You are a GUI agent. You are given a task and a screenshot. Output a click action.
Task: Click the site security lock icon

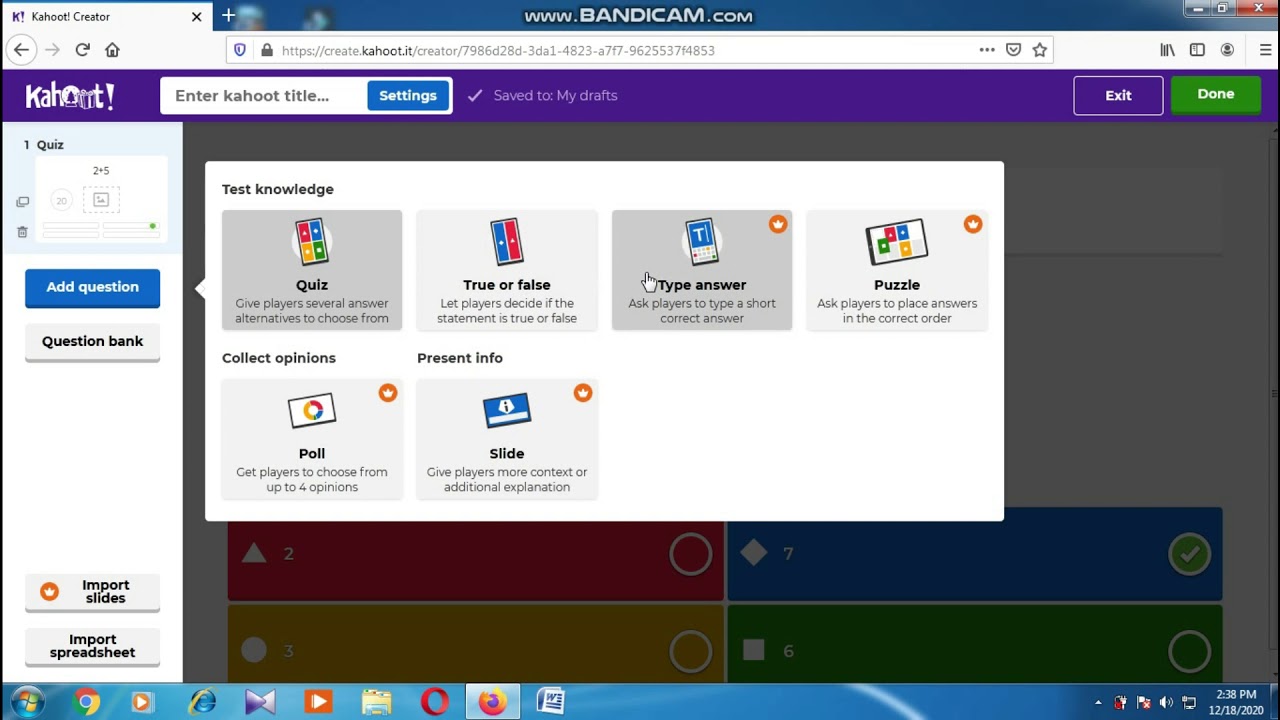[x=266, y=50]
